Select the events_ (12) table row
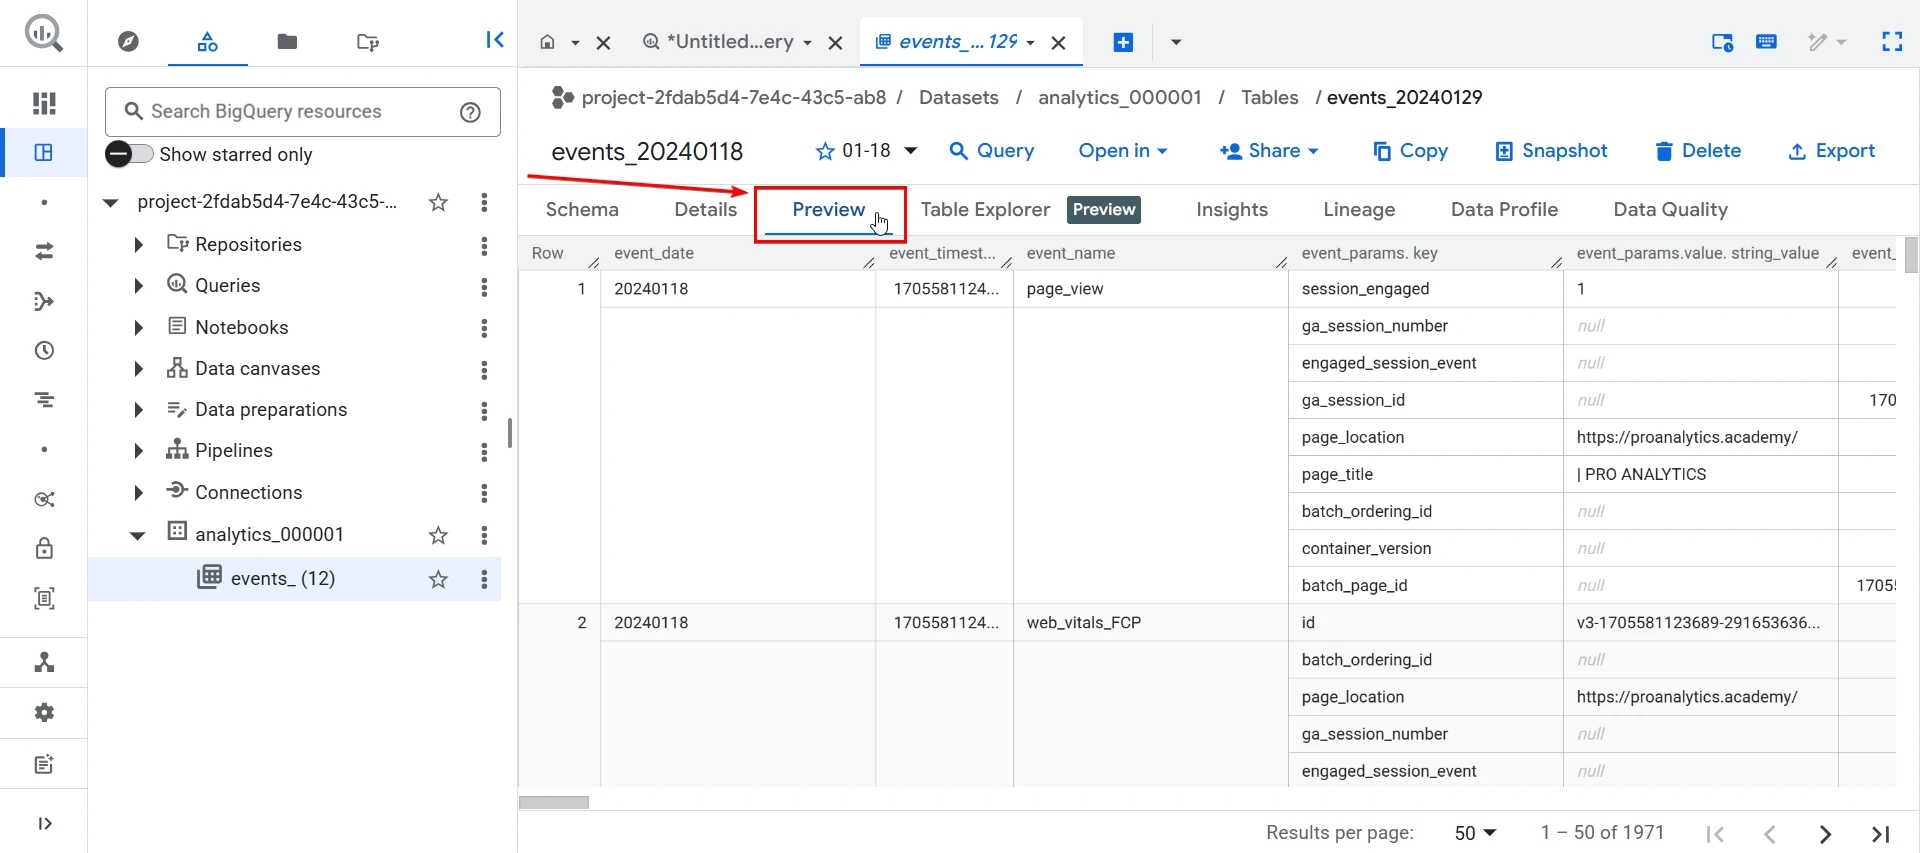The image size is (1920, 853). point(295,579)
